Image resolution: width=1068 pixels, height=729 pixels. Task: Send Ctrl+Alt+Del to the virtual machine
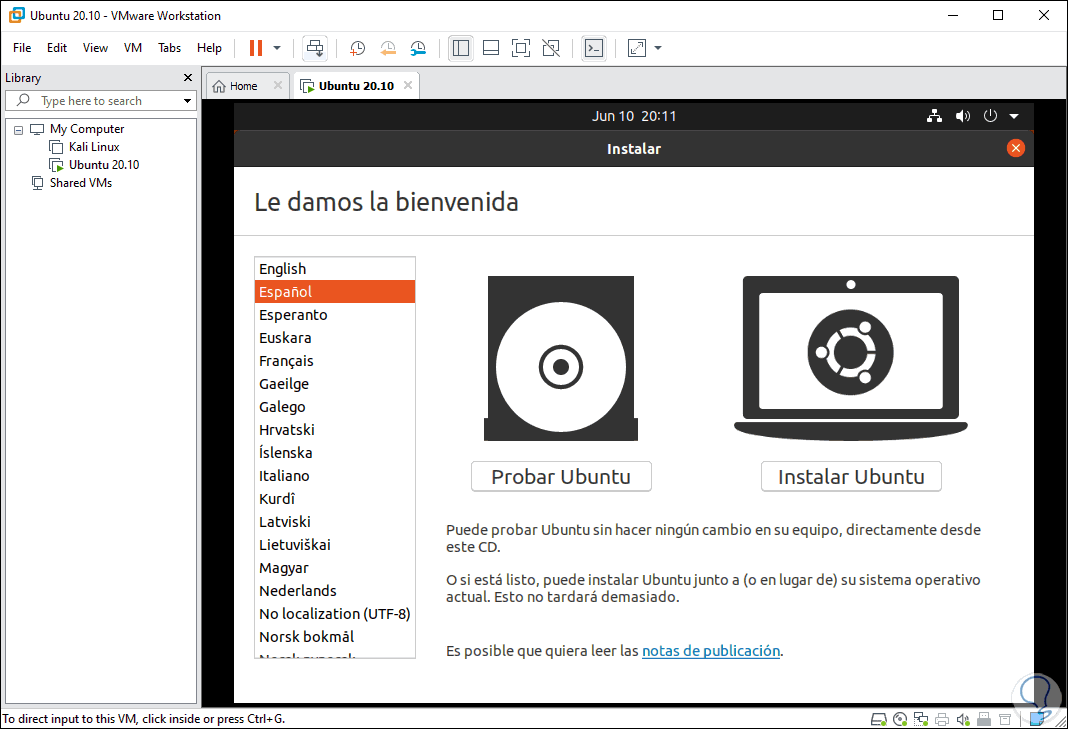315,48
